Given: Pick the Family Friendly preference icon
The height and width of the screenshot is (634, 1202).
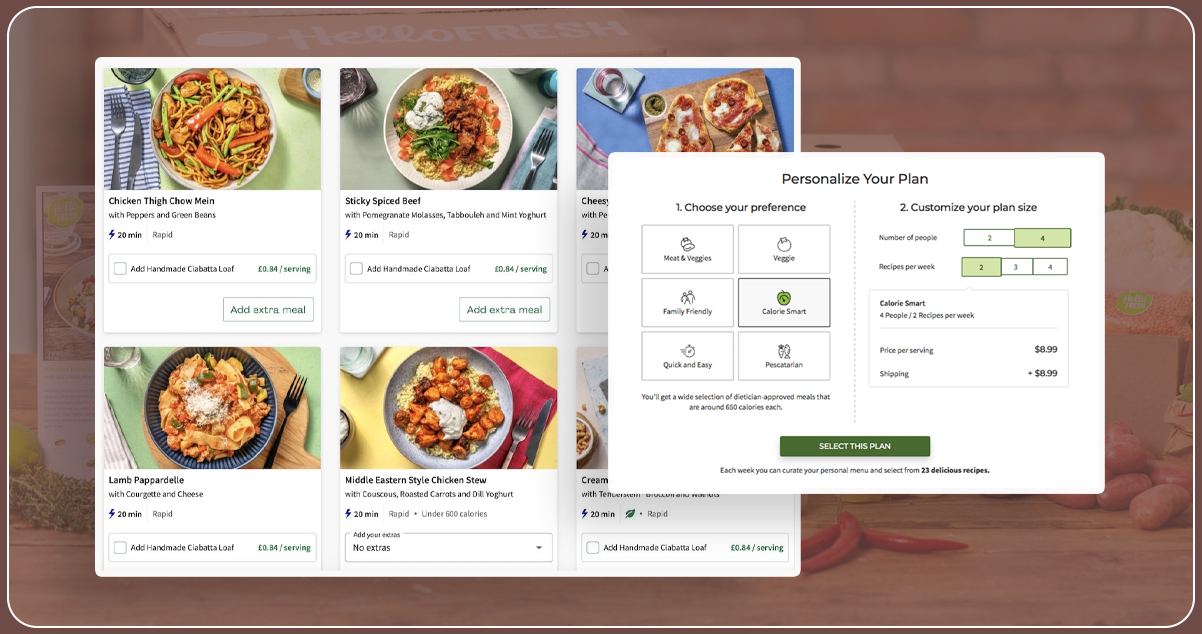Looking at the screenshot, I should (x=687, y=297).
